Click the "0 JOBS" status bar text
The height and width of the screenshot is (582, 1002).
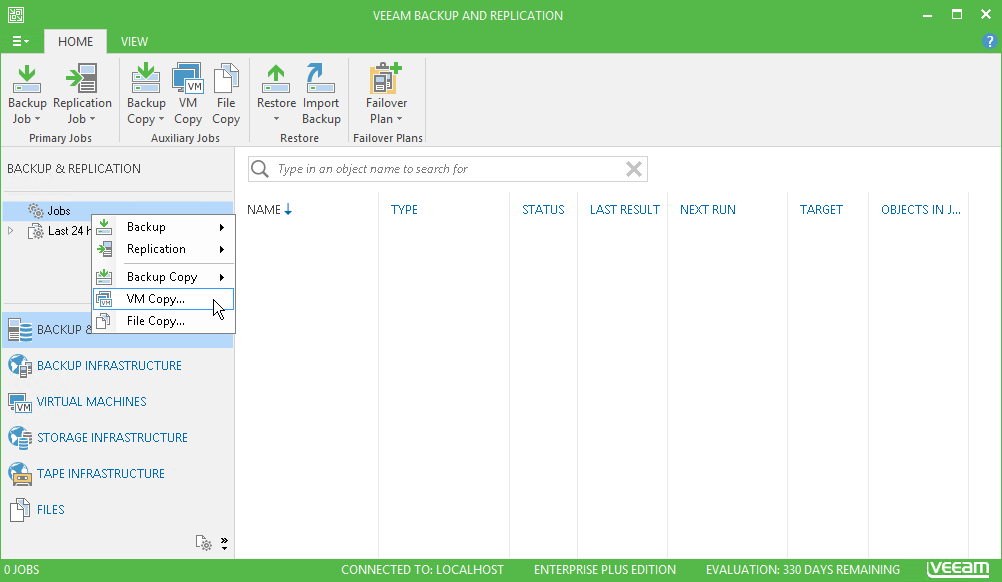22,570
